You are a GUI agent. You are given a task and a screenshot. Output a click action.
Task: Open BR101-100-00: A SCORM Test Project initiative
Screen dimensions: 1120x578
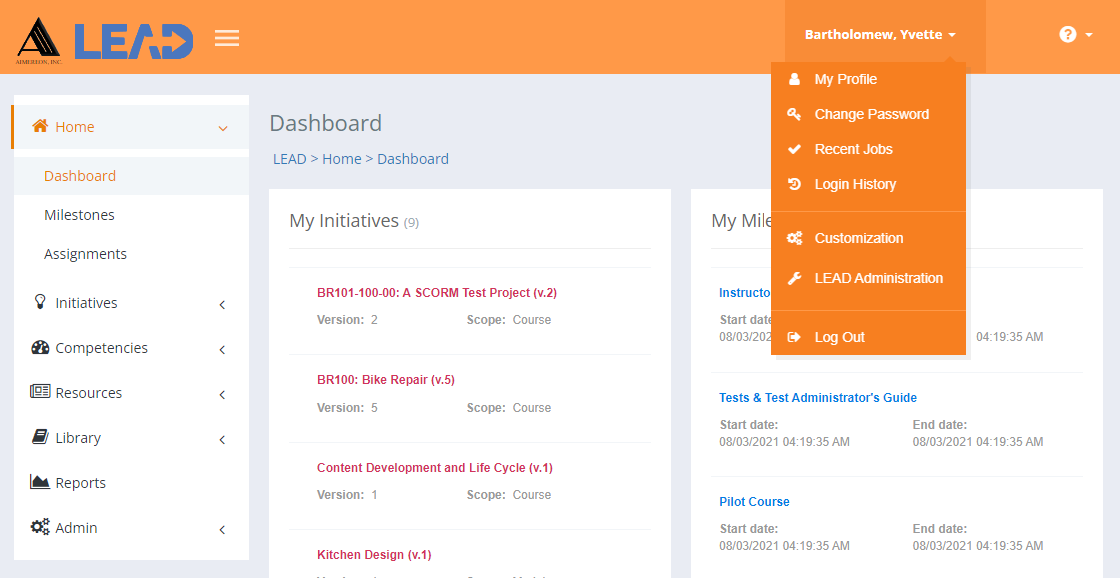(437, 293)
